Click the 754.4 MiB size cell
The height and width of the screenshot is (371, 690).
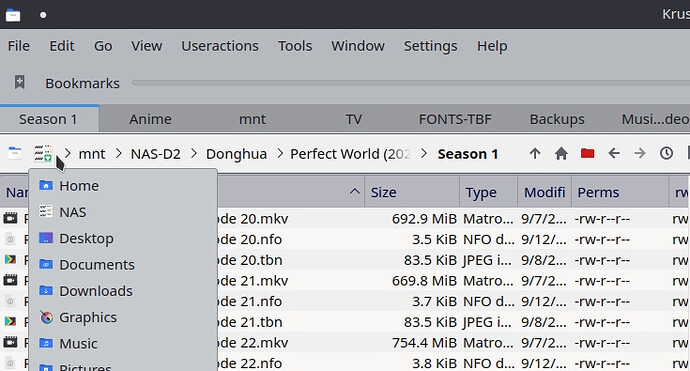tap(424, 343)
